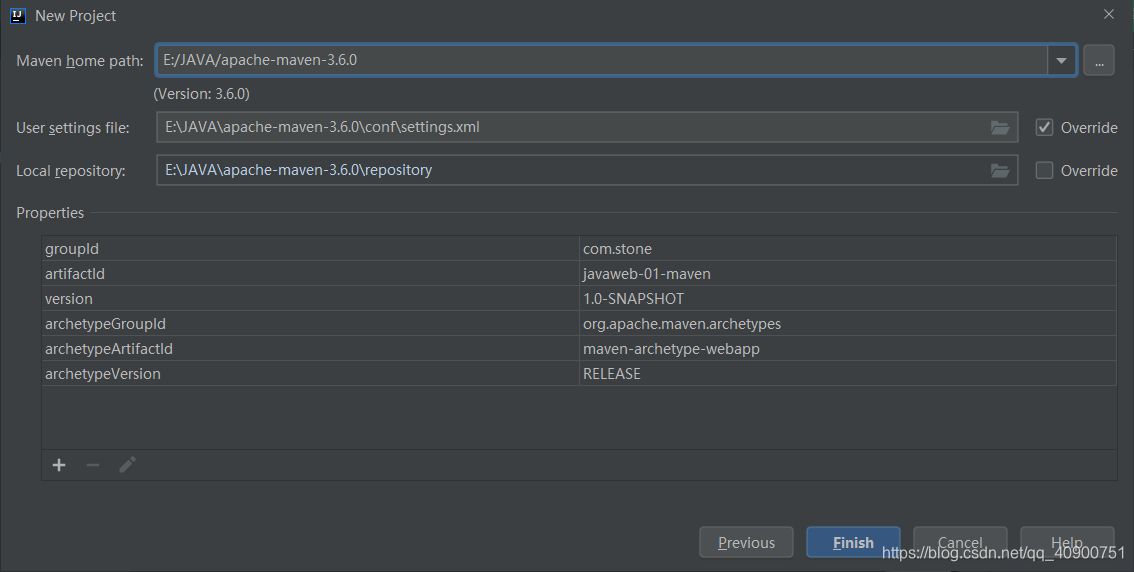Screen dimensions: 1134x572
Task: Open Help for this dialog
Action: 1067,542
